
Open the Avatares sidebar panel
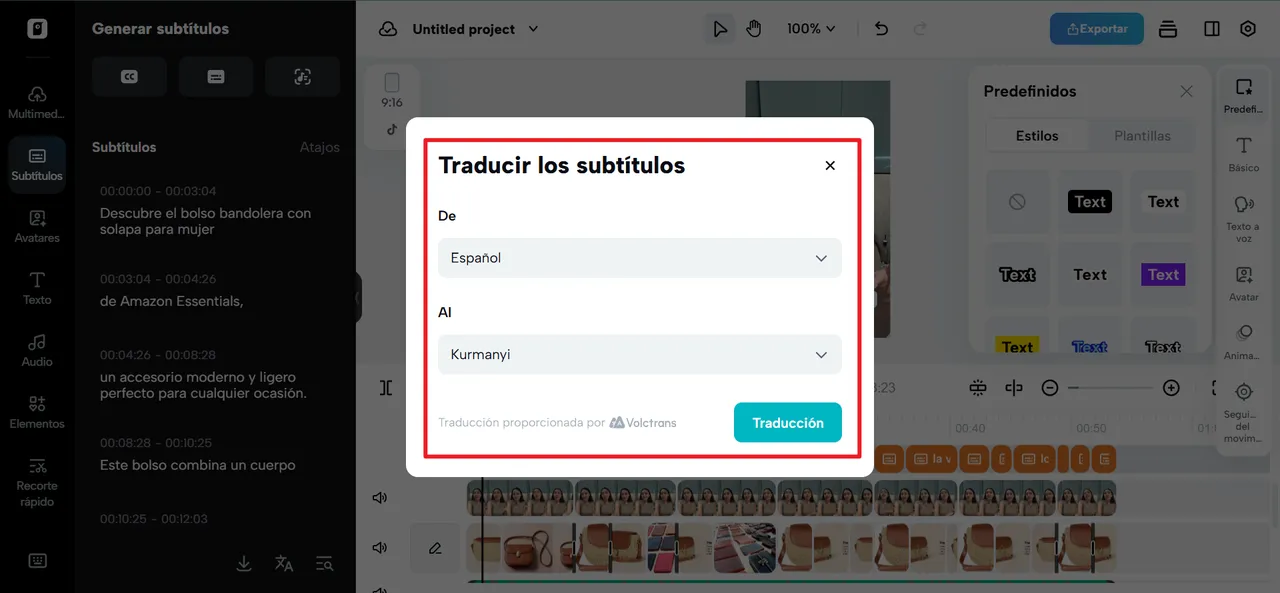(37, 227)
